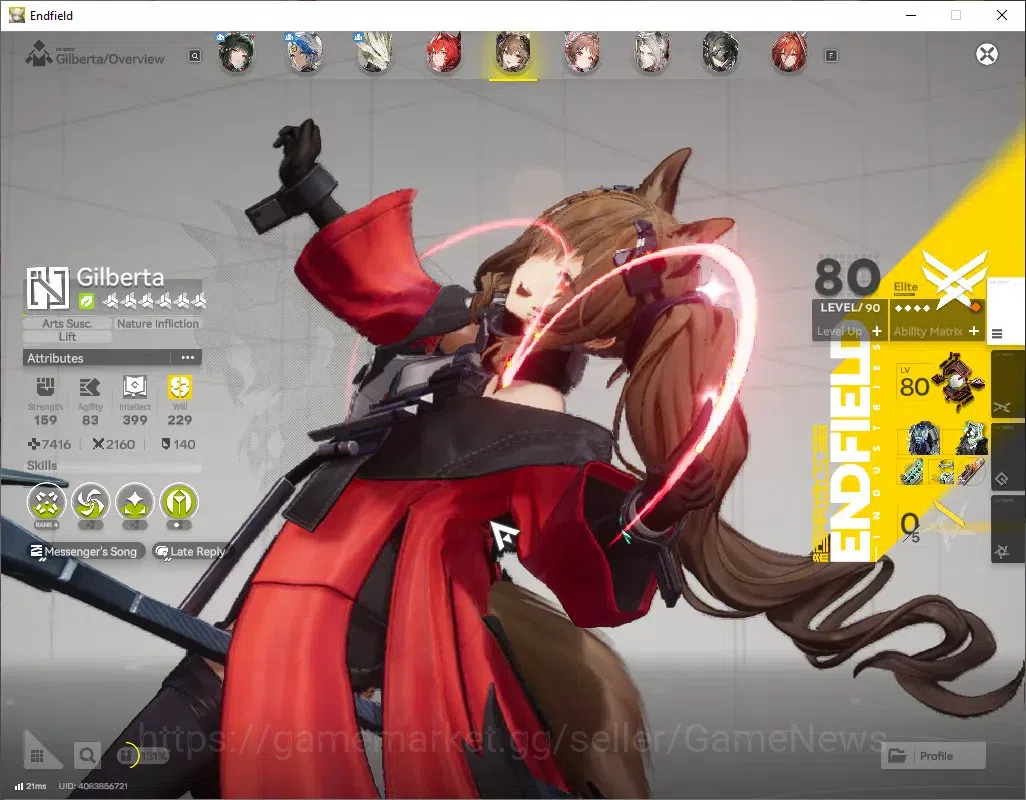Close the operator overview screen
Image resolution: width=1026 pixels, height=800 pixels.
987,54
